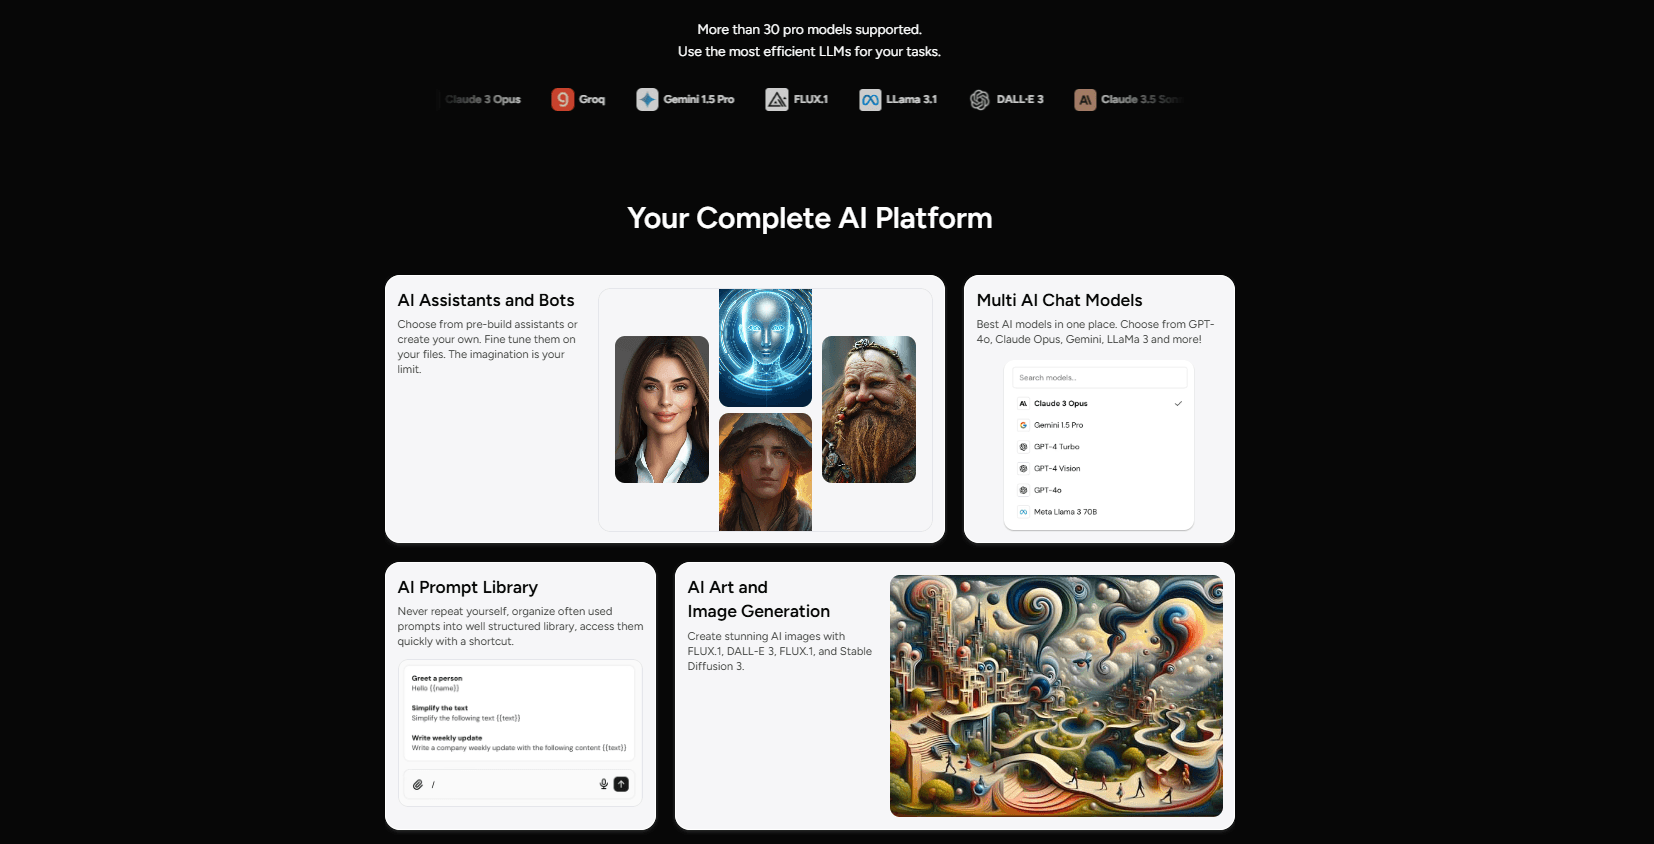Image resolution: width=1654 pixels, height=844 pixels.
Task: Click the 'LLama 3.1' label in carousel
Action: tap(912, 99)
